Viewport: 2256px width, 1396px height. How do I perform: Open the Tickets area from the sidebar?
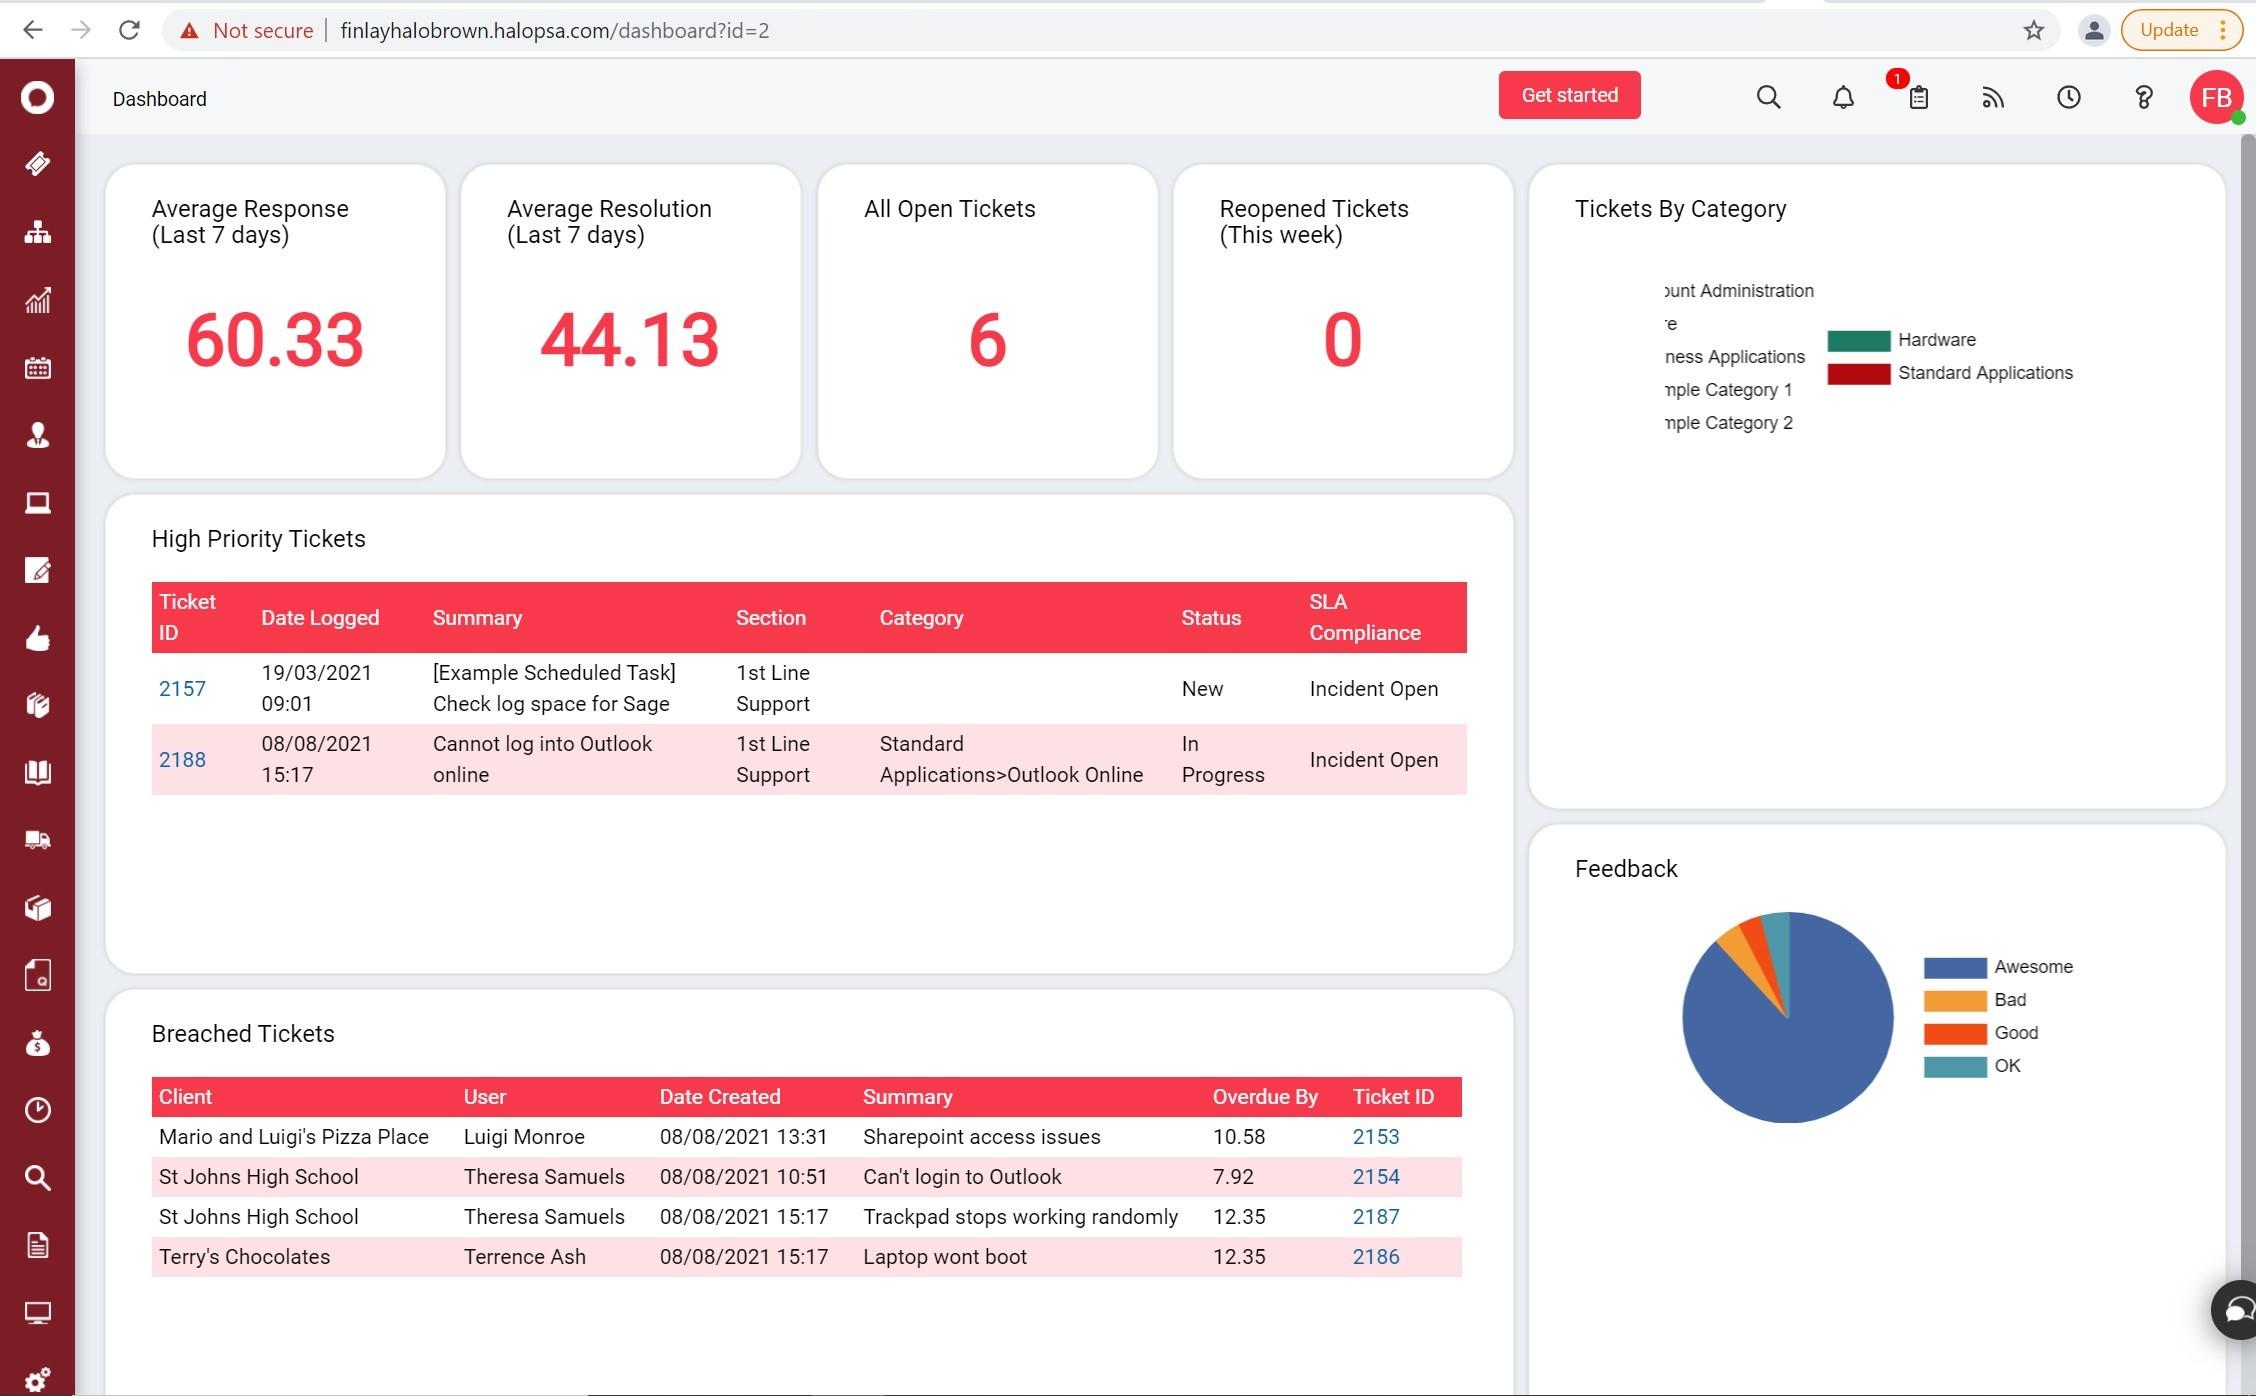point(37,164)
